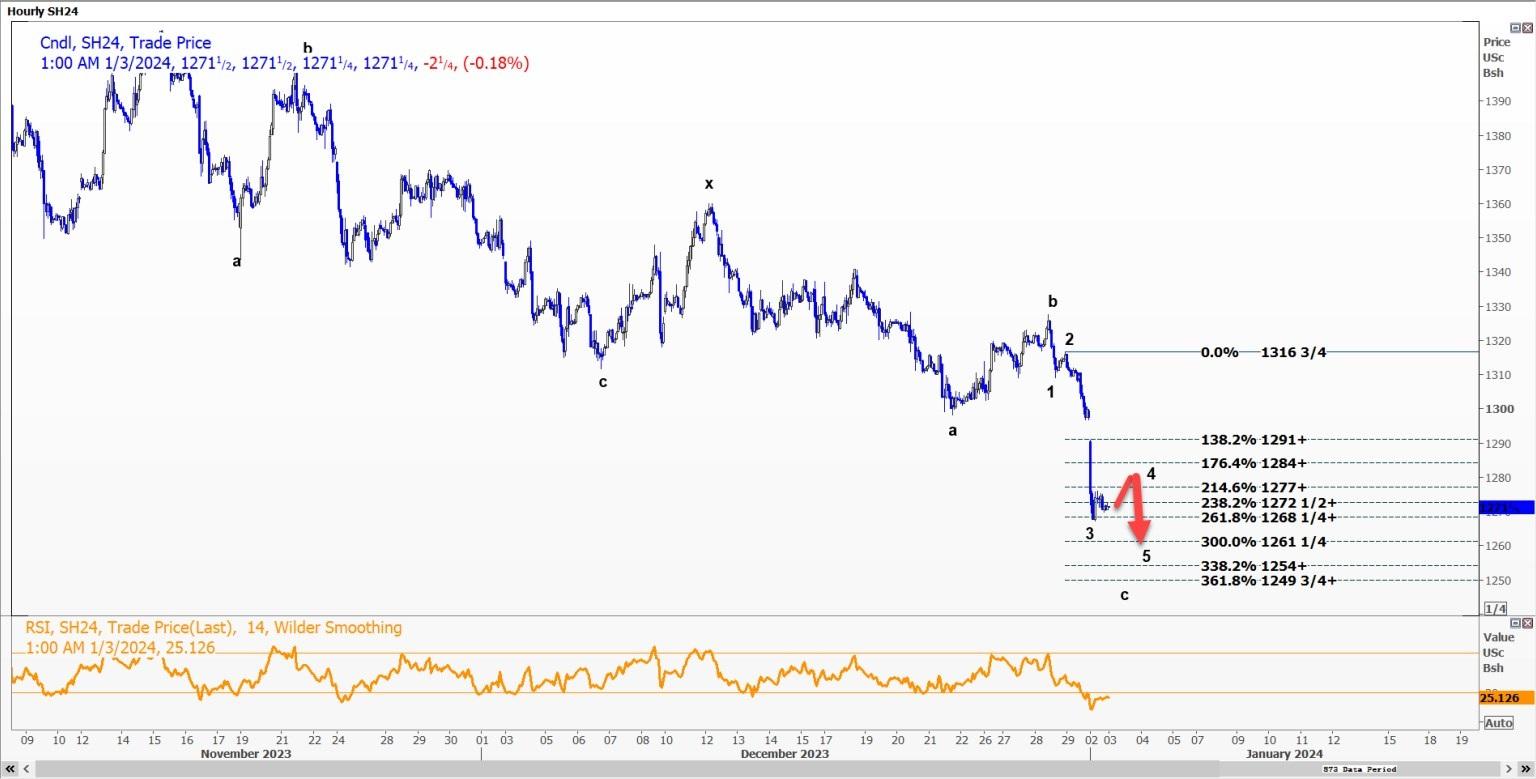Select the '261.8% 1268 1/4+' Fibonacci level
The image size is (1536, 779).
pyautogui.click(x=1269, y=517)
